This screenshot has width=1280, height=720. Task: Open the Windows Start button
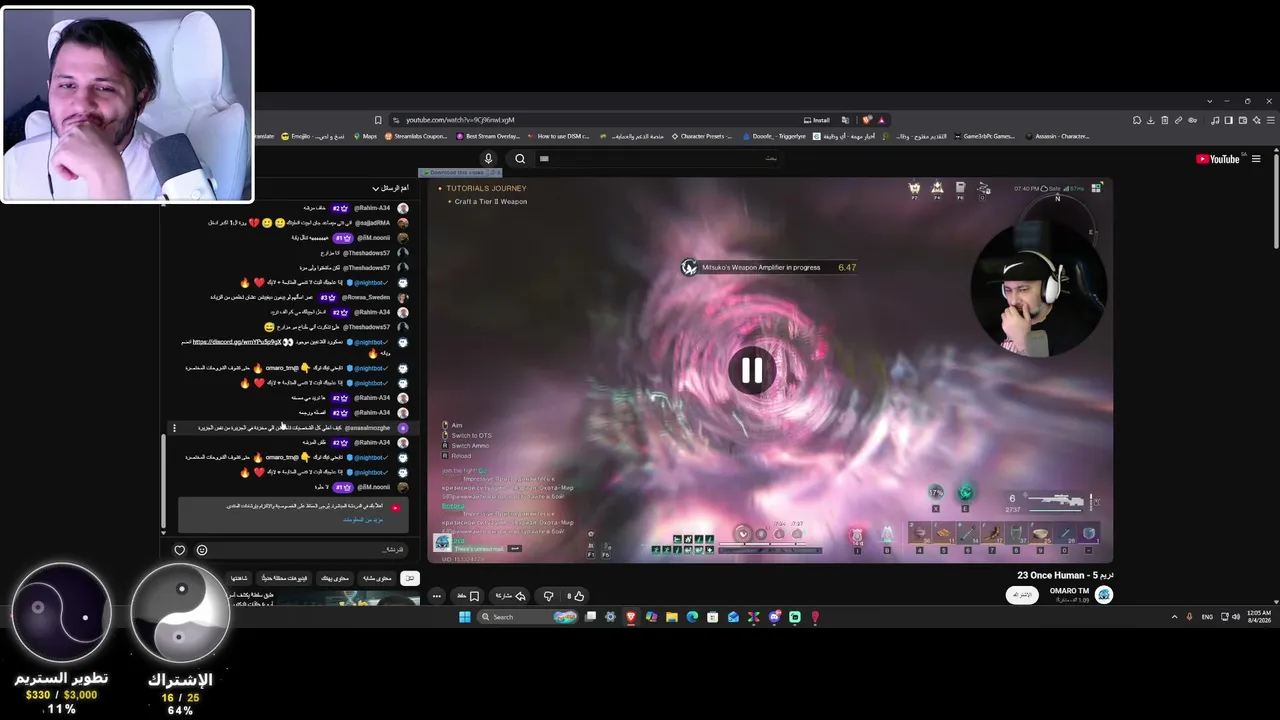pyautogui.click(x=465, y=617)
